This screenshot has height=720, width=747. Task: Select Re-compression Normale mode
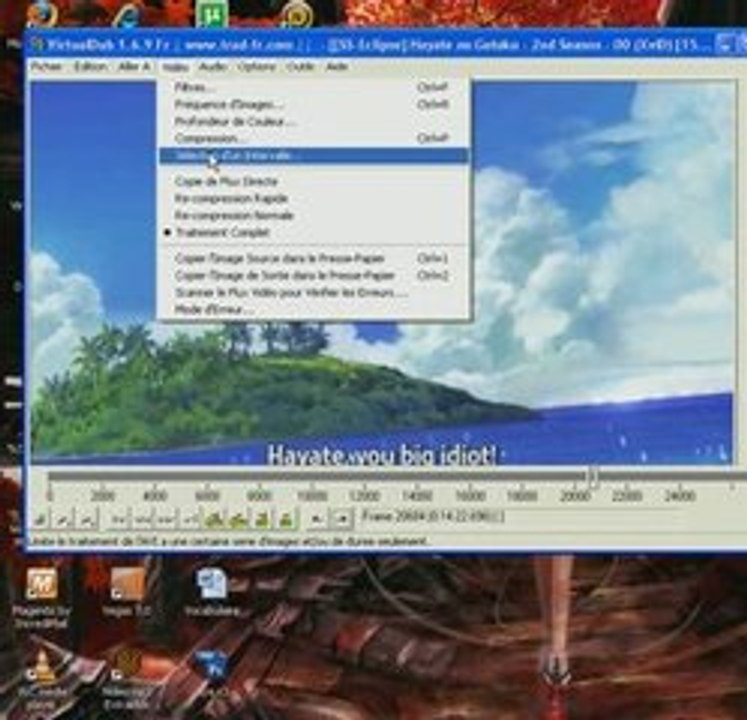(x=314, y=215)
